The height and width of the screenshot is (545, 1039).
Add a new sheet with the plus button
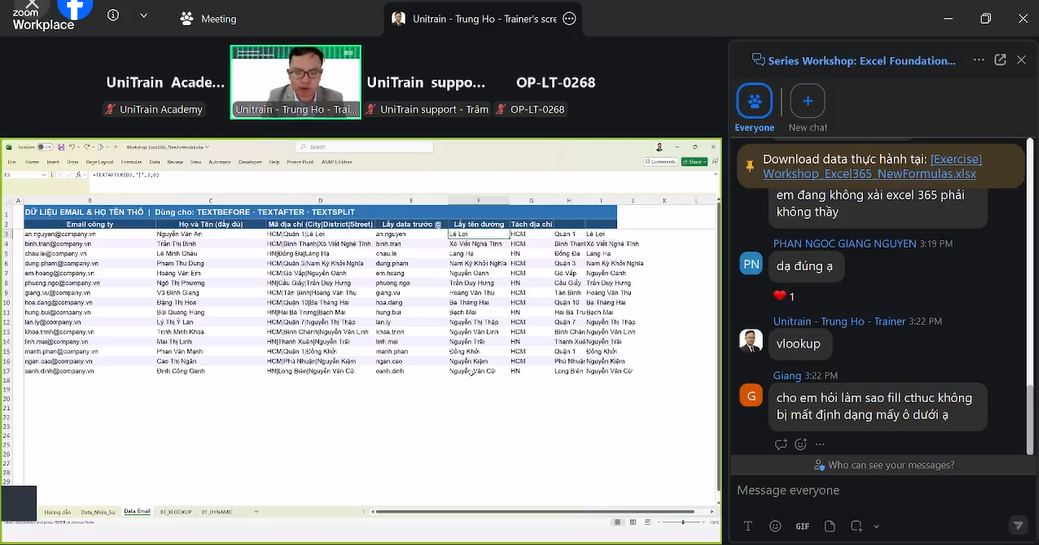click(x=256, y=512)
